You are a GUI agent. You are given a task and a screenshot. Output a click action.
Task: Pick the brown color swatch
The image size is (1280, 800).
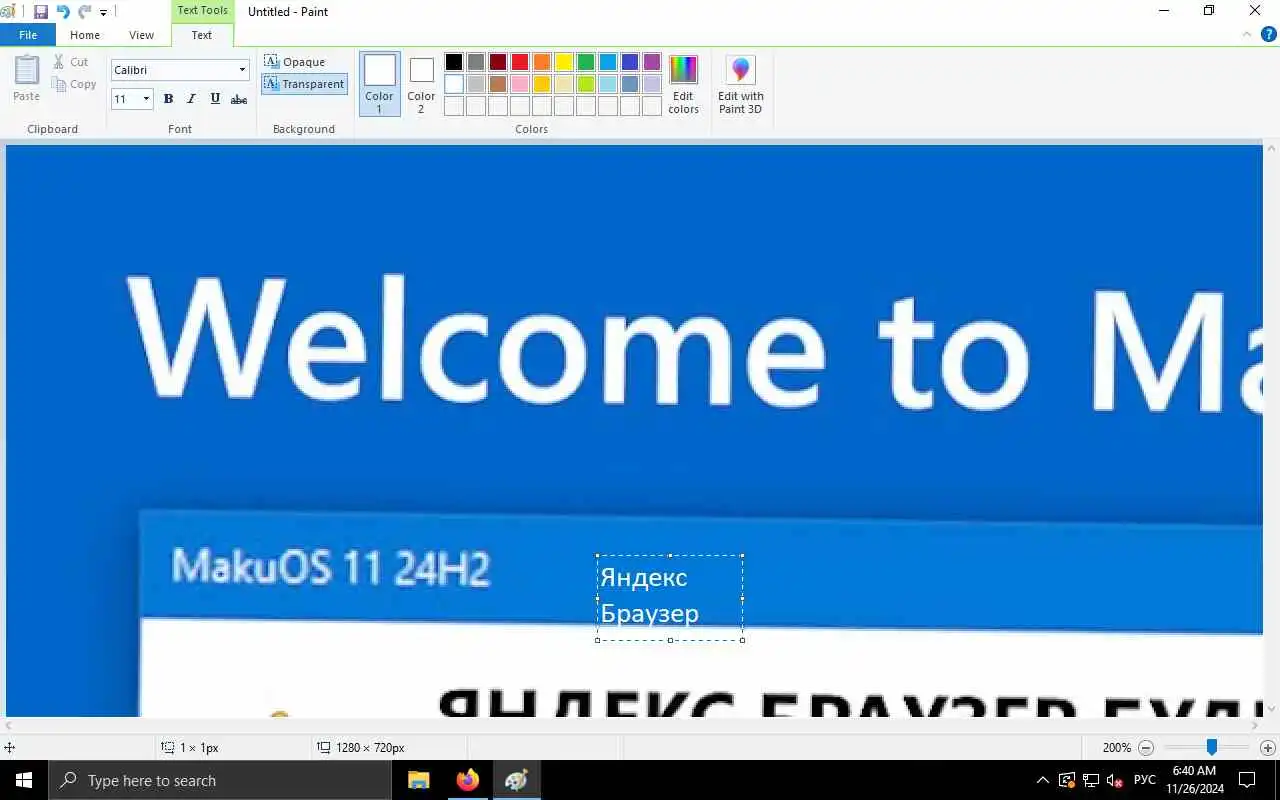click(498, 84)
